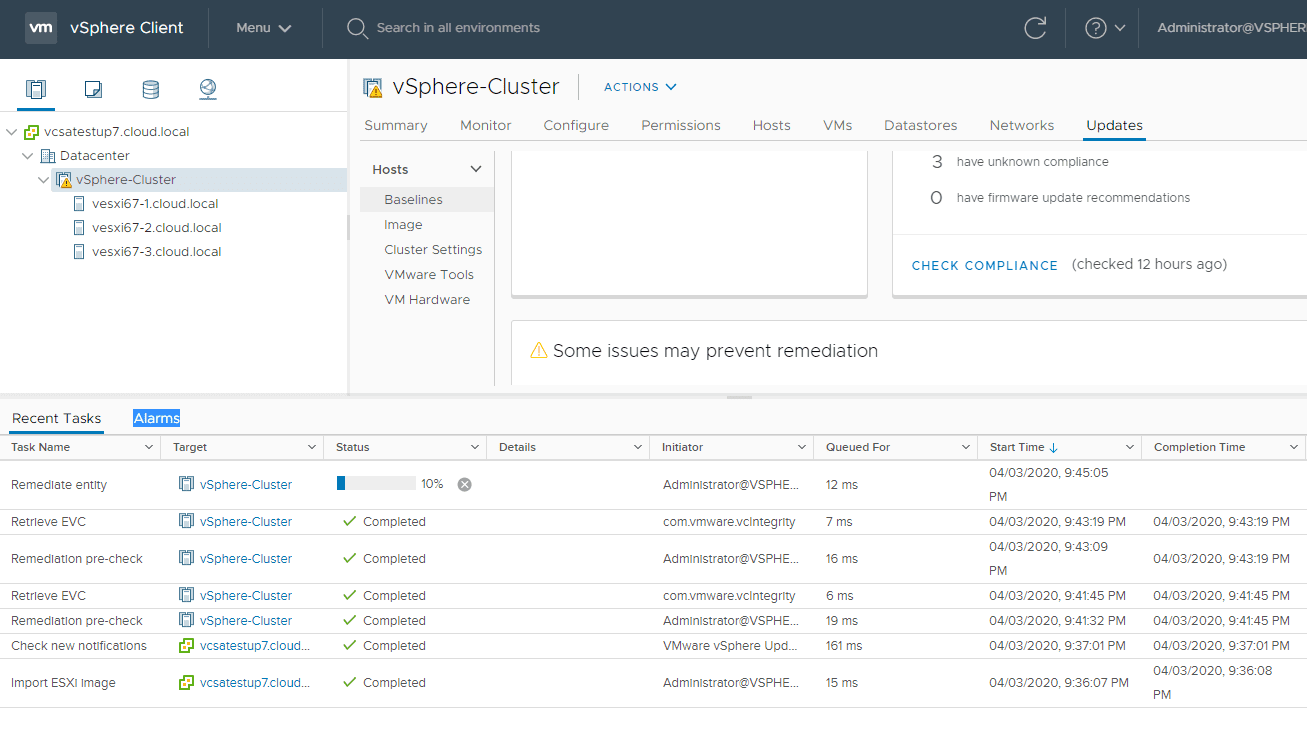Open the Networking inventory view icon
Viewport: 1307px width, 750px height.
click(x=208, y=90)
